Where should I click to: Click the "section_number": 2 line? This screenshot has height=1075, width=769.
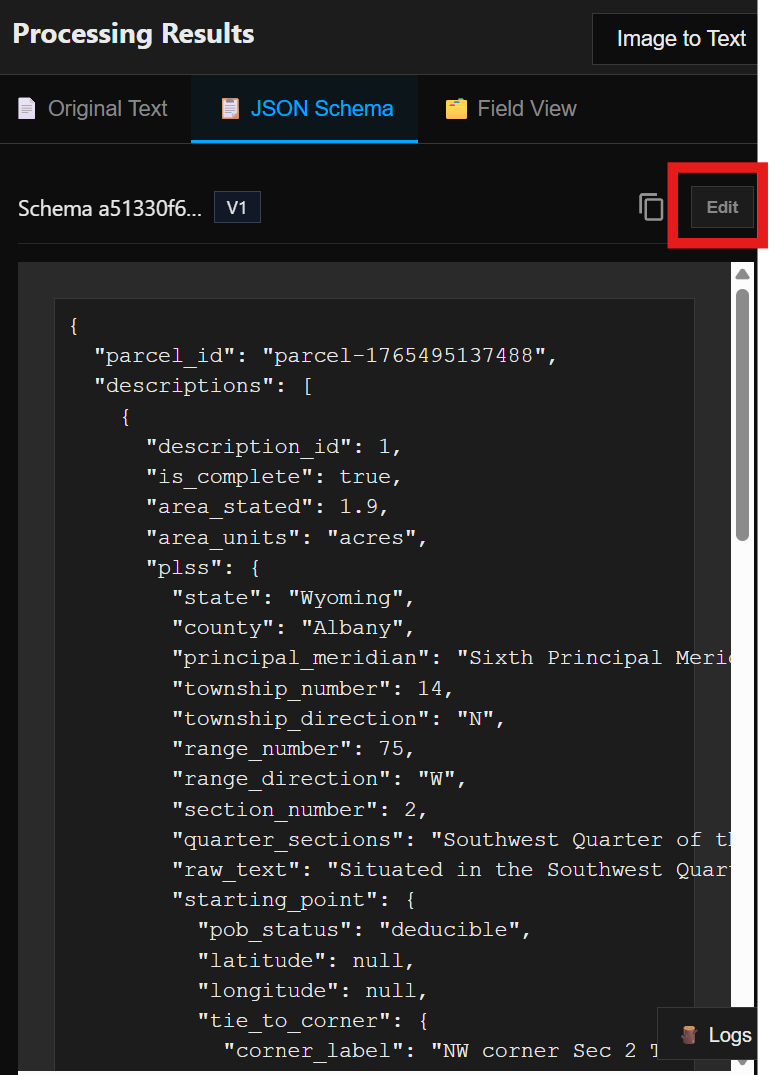tap(300, 809)
